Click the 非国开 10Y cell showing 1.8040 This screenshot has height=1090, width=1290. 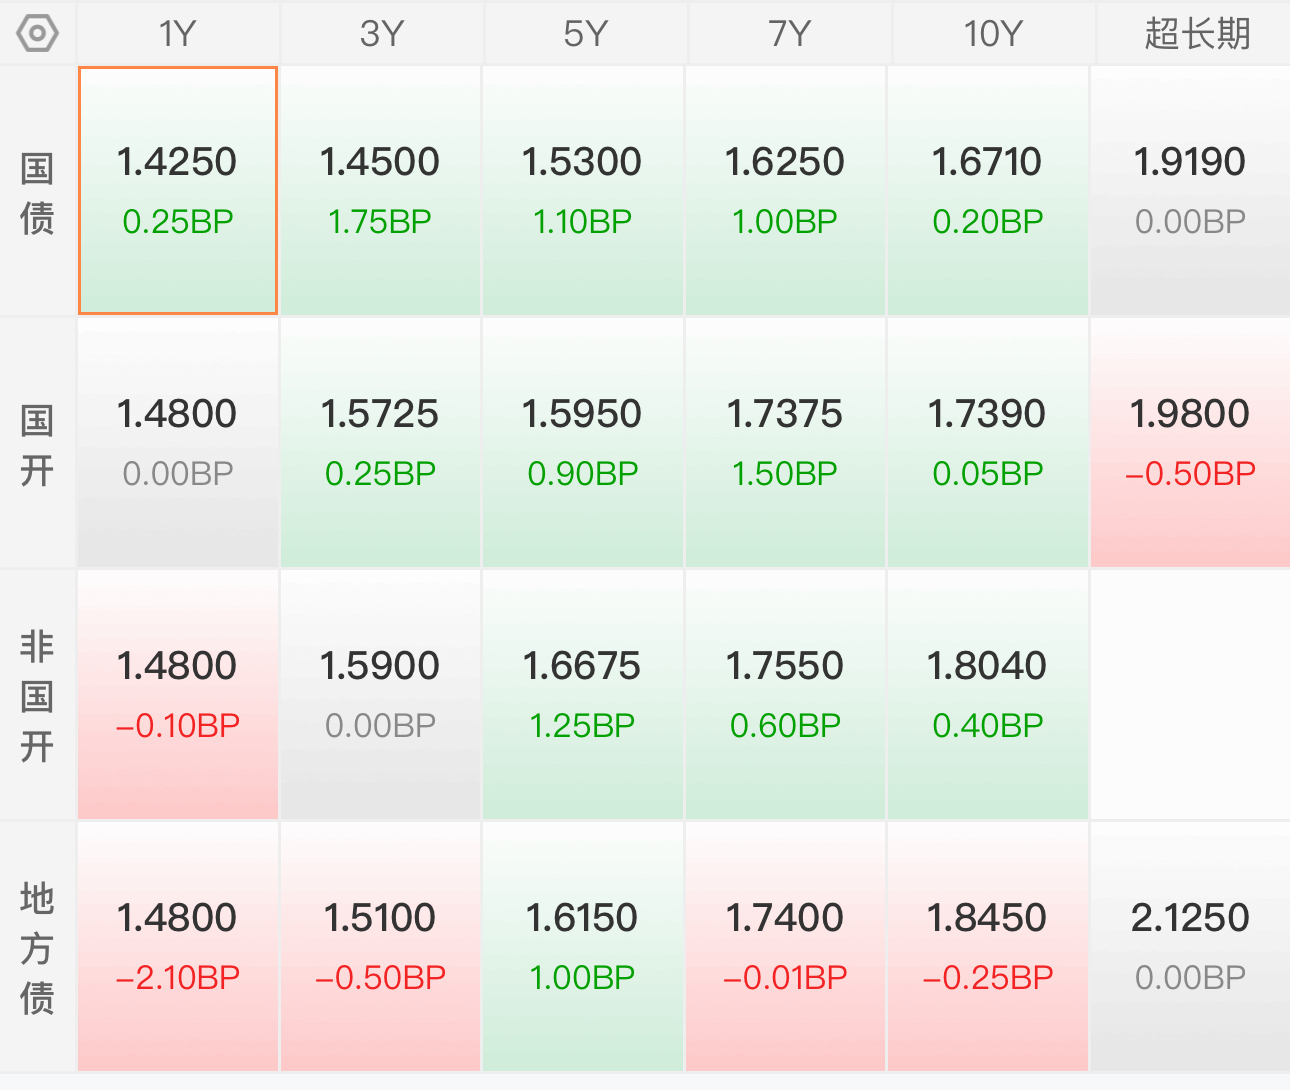(987, 695)
